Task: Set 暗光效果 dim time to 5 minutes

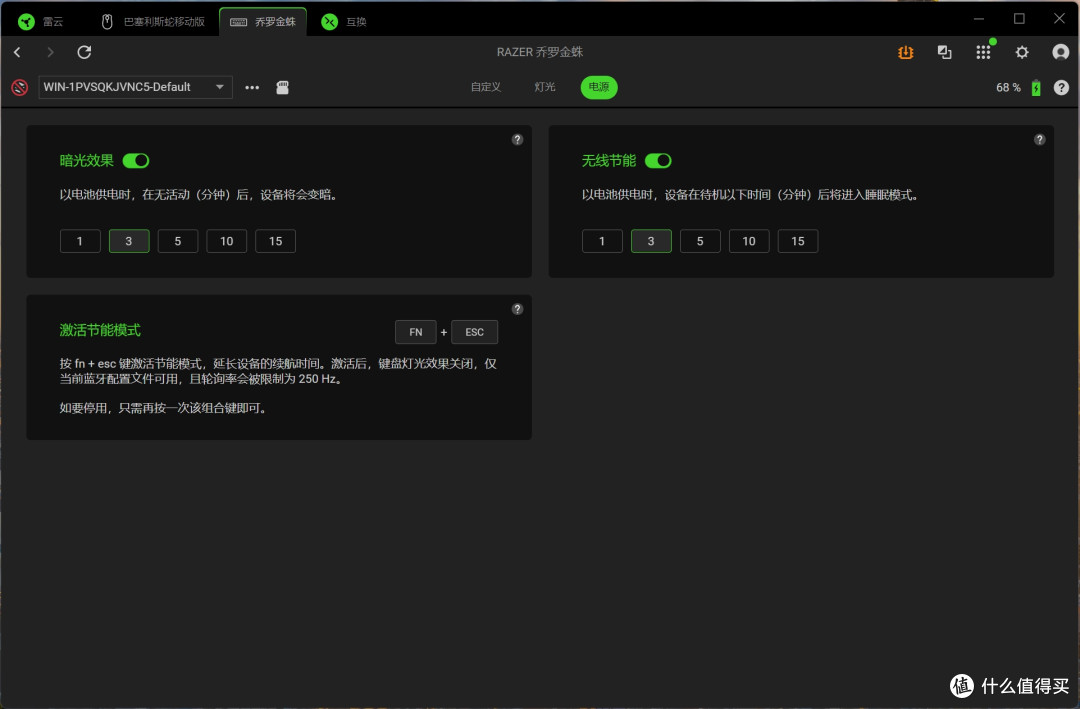Action: point(178,241)
